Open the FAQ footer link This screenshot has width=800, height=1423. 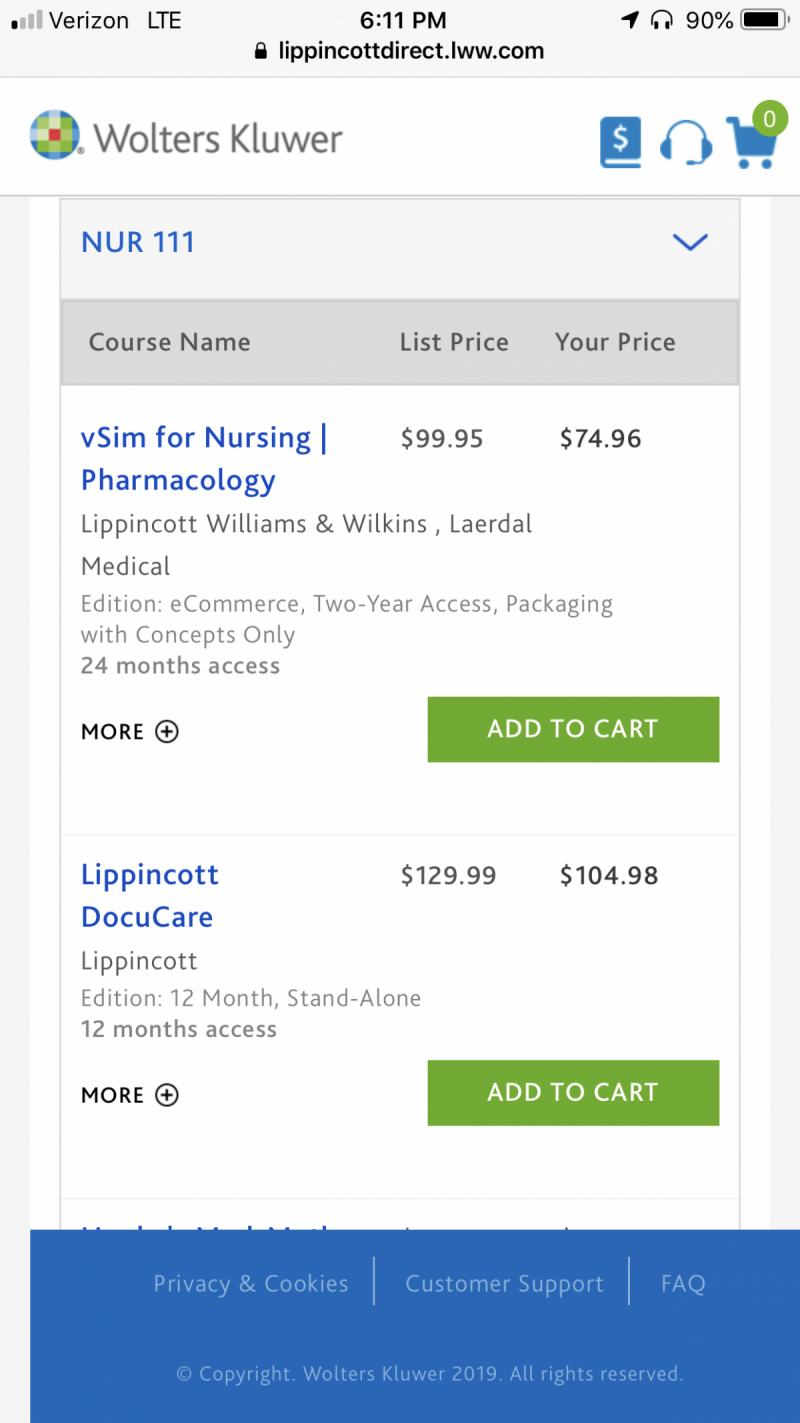(683, 1284)
